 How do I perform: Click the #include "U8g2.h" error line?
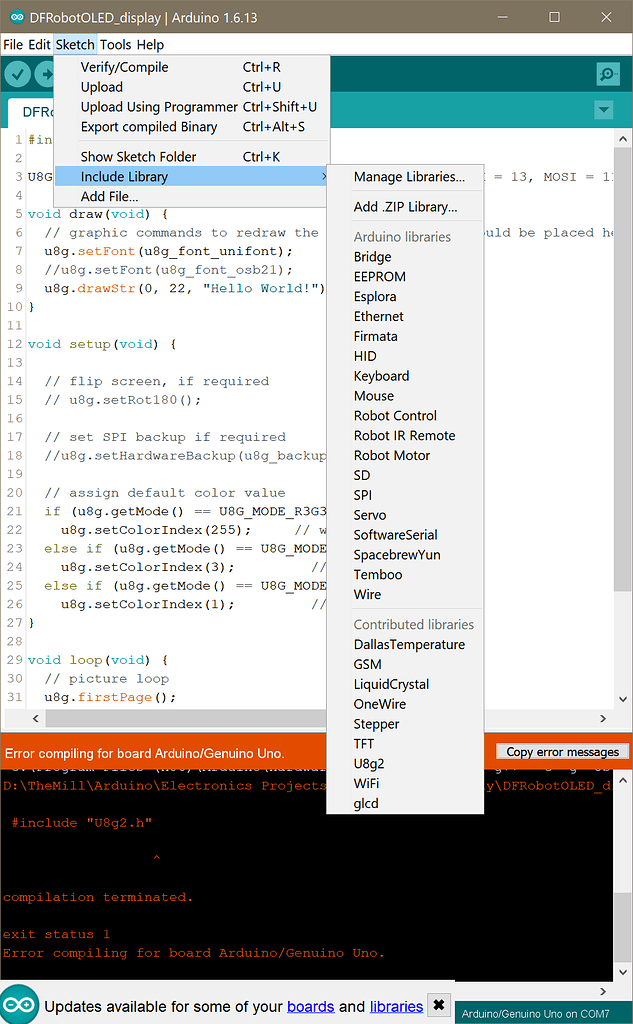[x=82, y=823]
